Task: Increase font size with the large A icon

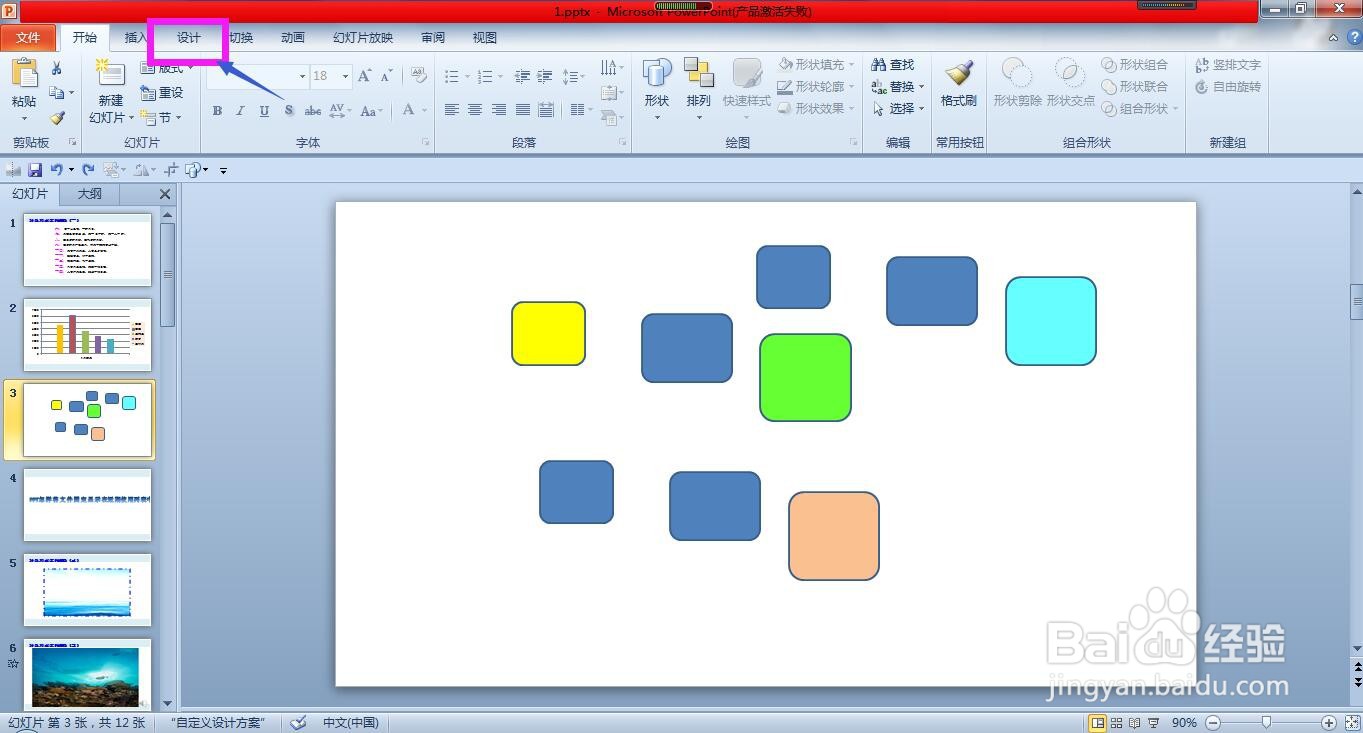Action: click(364, 76)
